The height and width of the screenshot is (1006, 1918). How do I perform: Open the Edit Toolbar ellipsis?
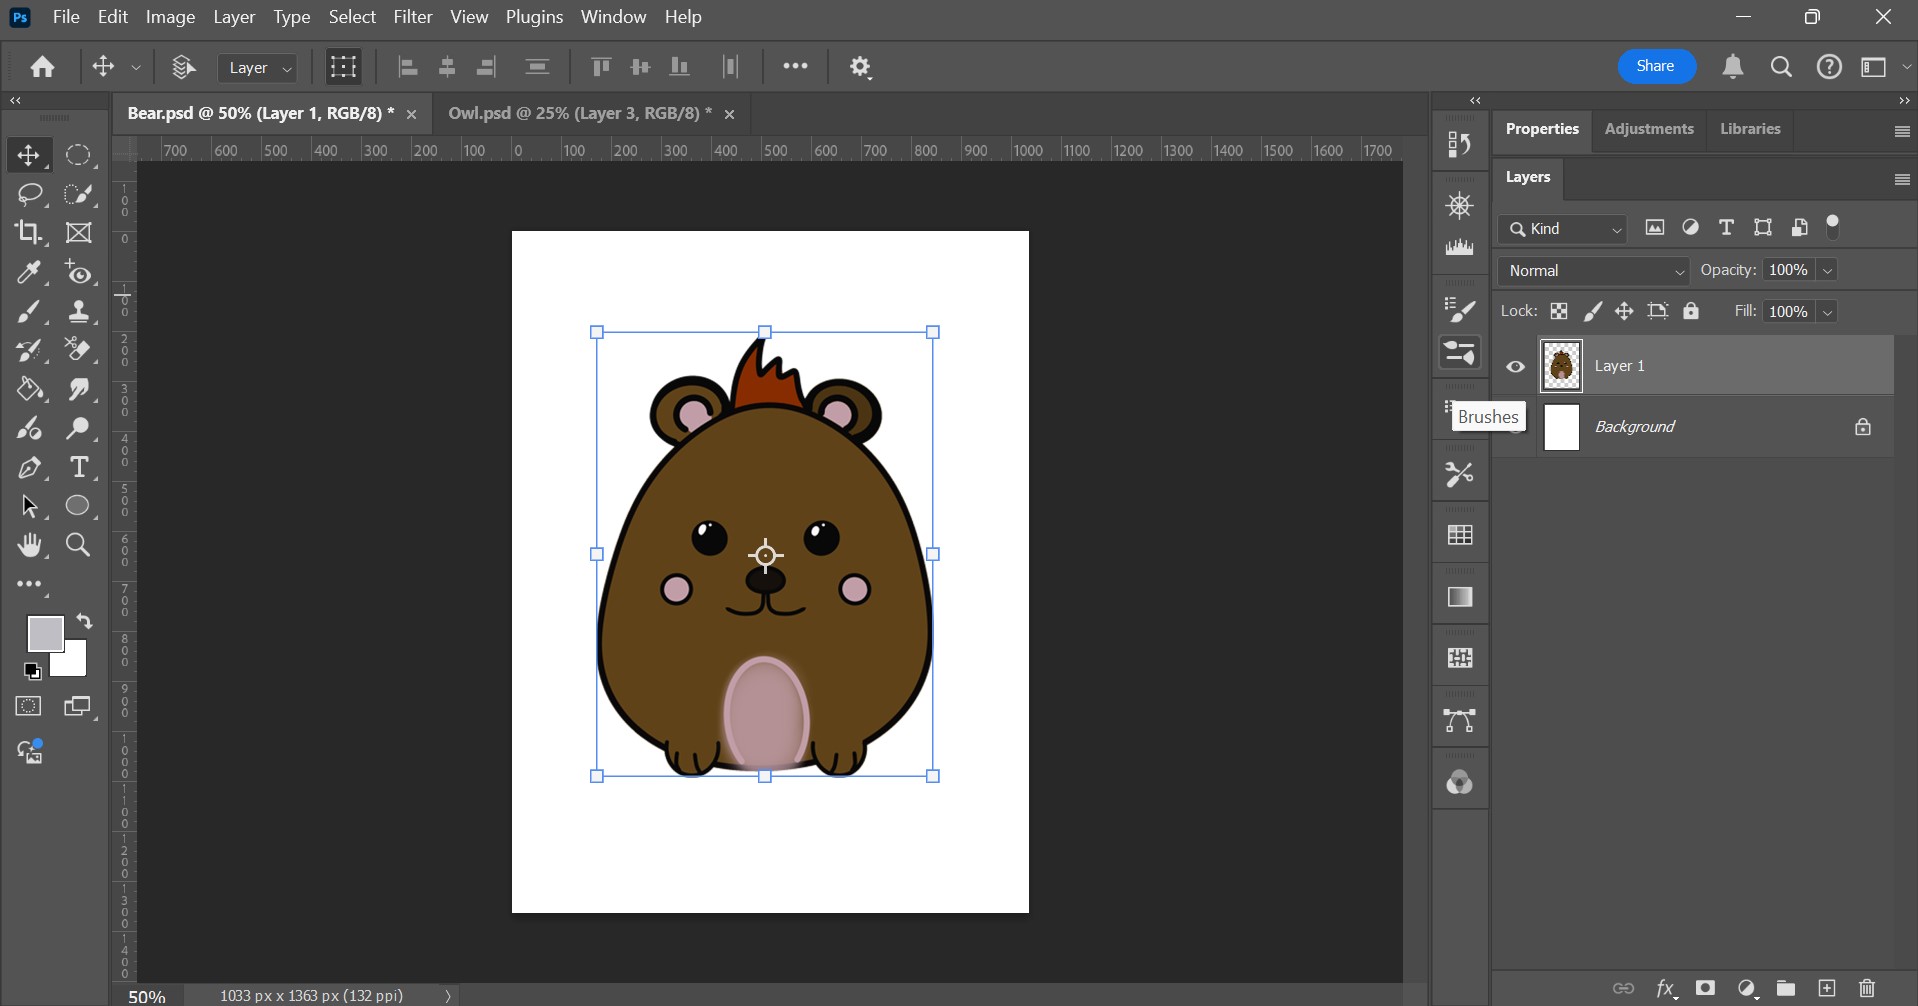point(29,584)
